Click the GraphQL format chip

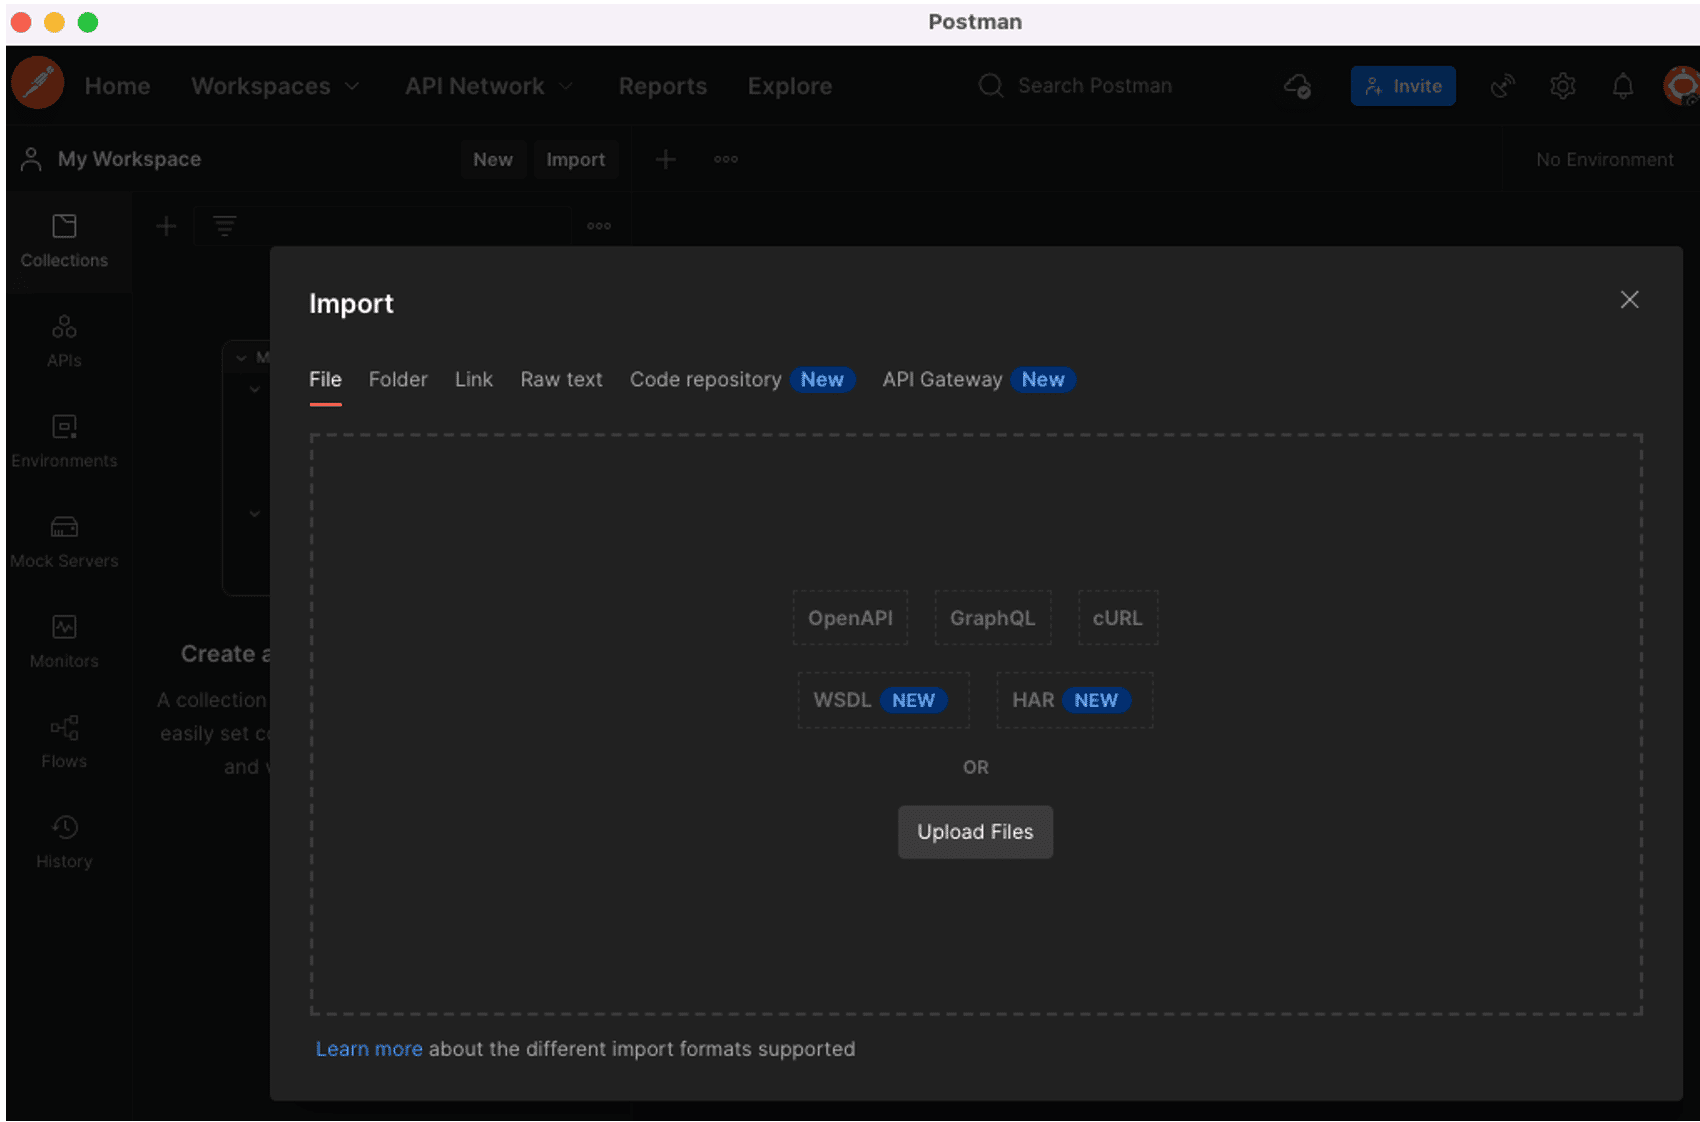[x=992, y=618]
